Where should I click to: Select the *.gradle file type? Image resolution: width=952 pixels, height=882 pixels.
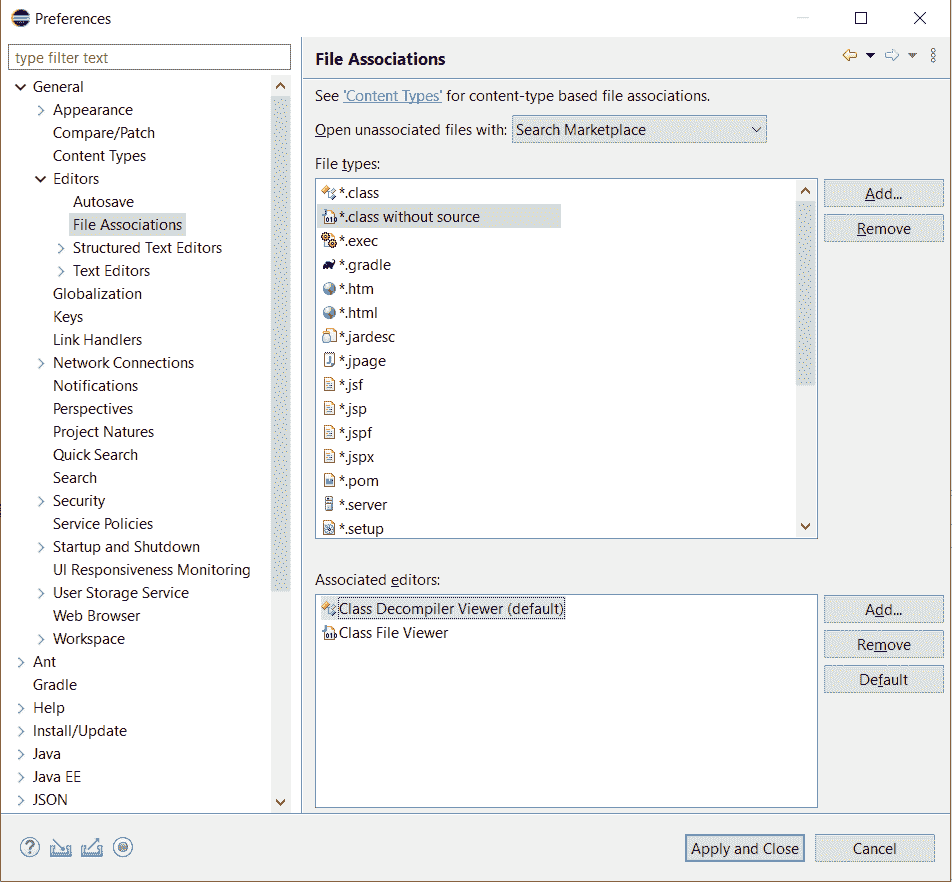click(364, 265)
